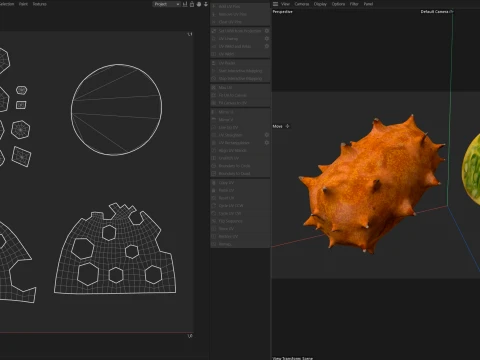
Task: Click the Remove UV Pins command
Action: (x=240, y=14)
